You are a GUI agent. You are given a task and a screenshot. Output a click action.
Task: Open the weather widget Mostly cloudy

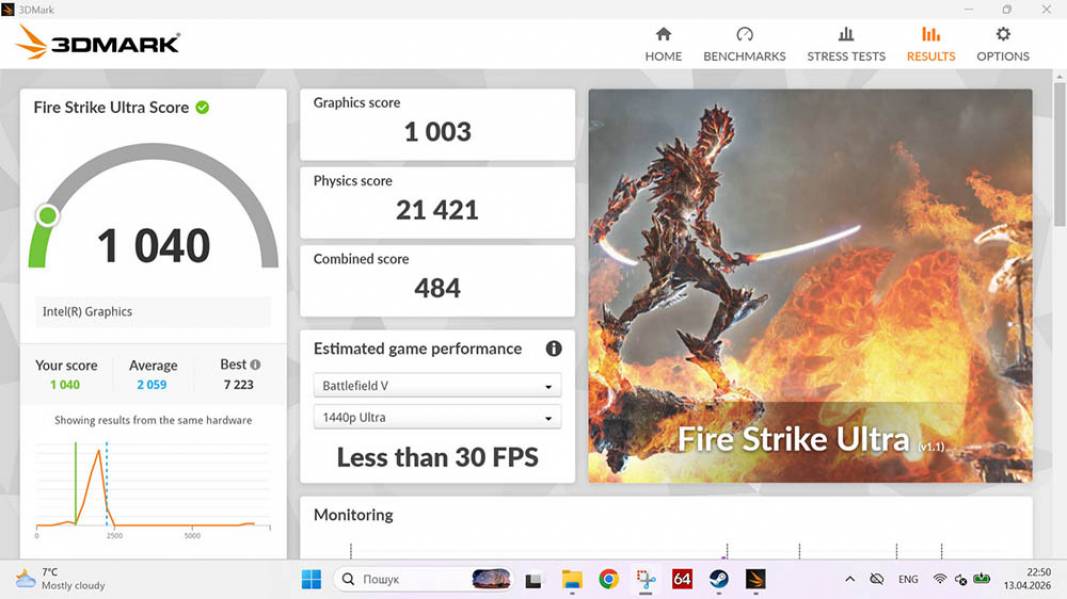click(x=61, y=579)
